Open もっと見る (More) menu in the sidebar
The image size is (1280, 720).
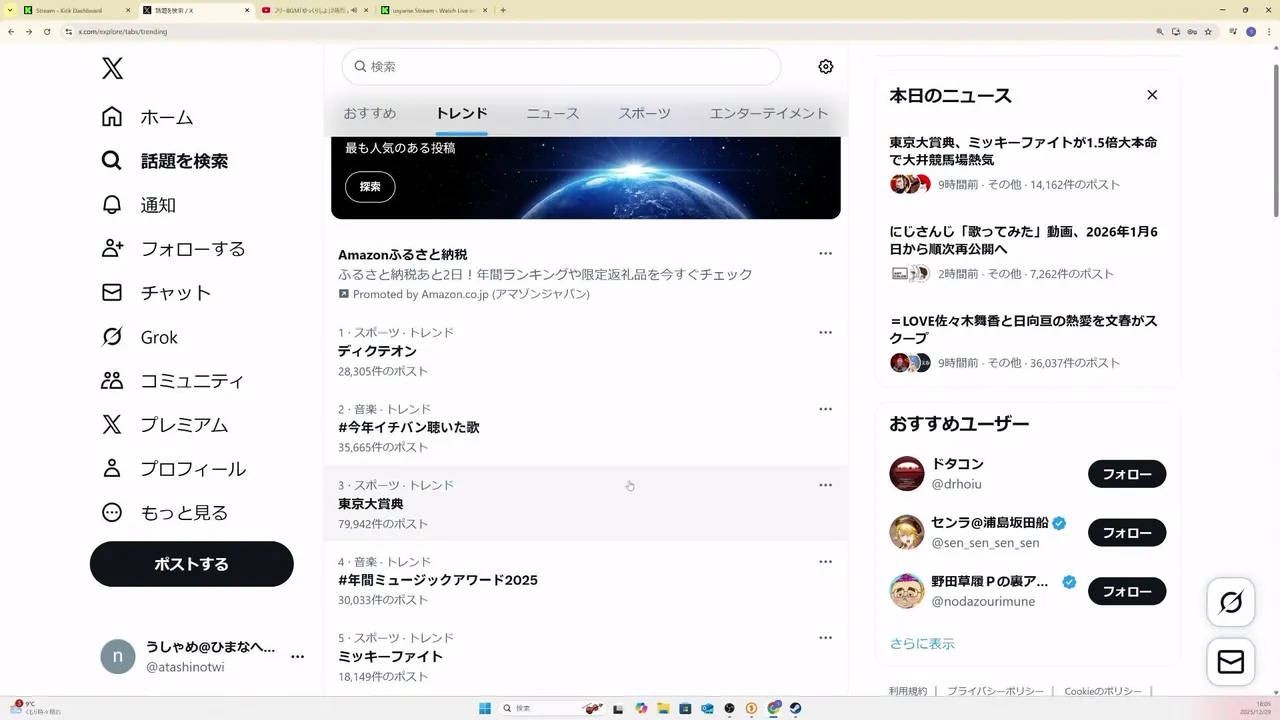point(165,513)
